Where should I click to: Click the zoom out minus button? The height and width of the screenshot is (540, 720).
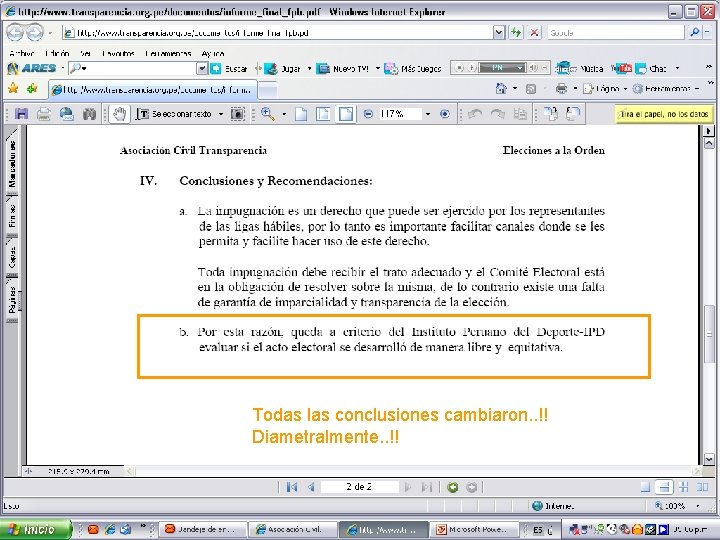(x=368, y=114)
